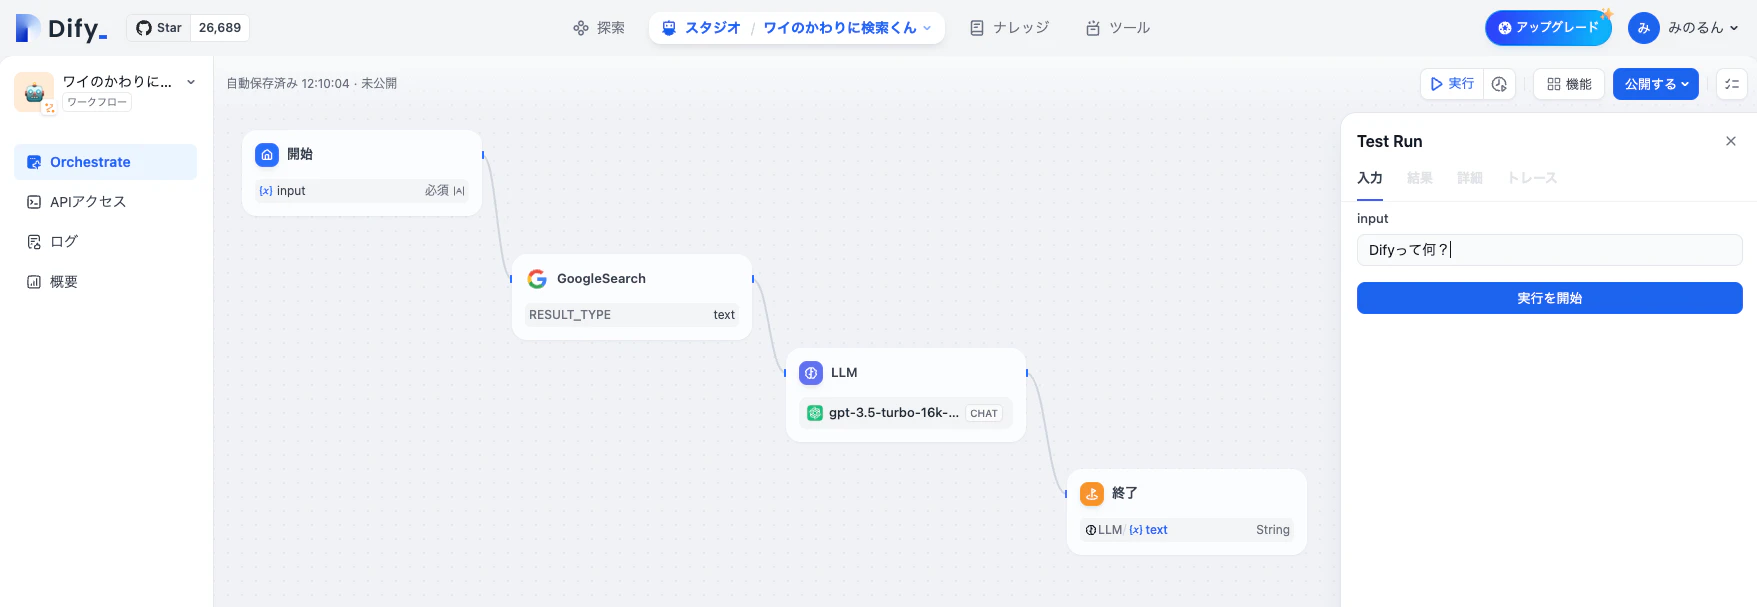Open 概要 in the sidebar
Image resolution: width=1757 pixels, height=607 pixels.
click(105, 282)
